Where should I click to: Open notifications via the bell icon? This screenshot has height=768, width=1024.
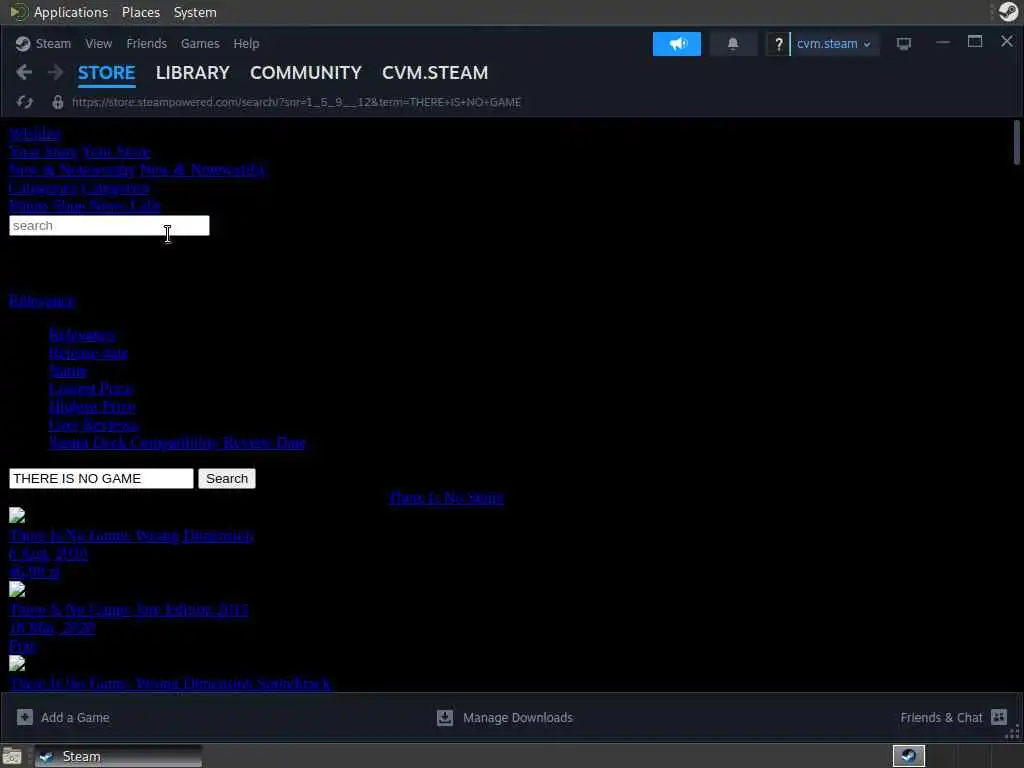coord(733,44)
